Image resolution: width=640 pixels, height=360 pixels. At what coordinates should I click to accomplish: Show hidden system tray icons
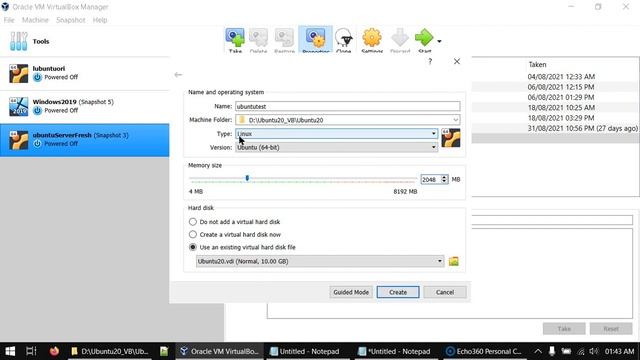[x=538, y=351]
